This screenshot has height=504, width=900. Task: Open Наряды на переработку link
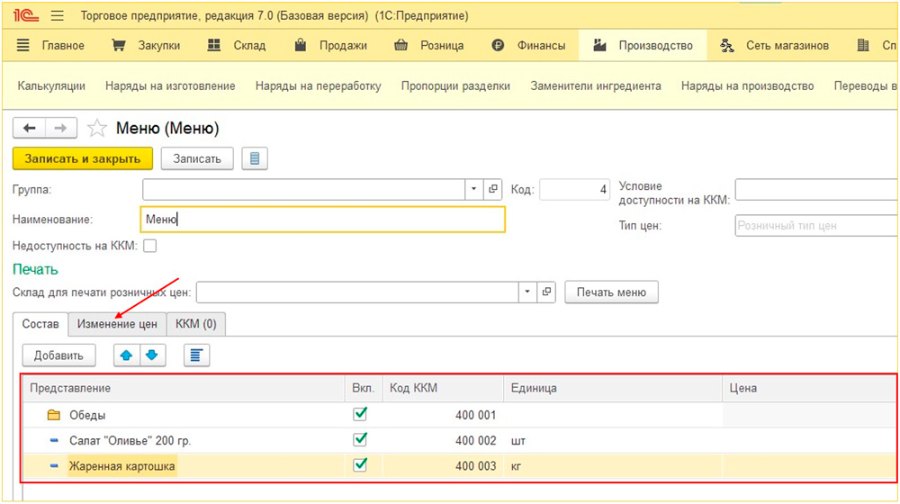click(318, 86)
